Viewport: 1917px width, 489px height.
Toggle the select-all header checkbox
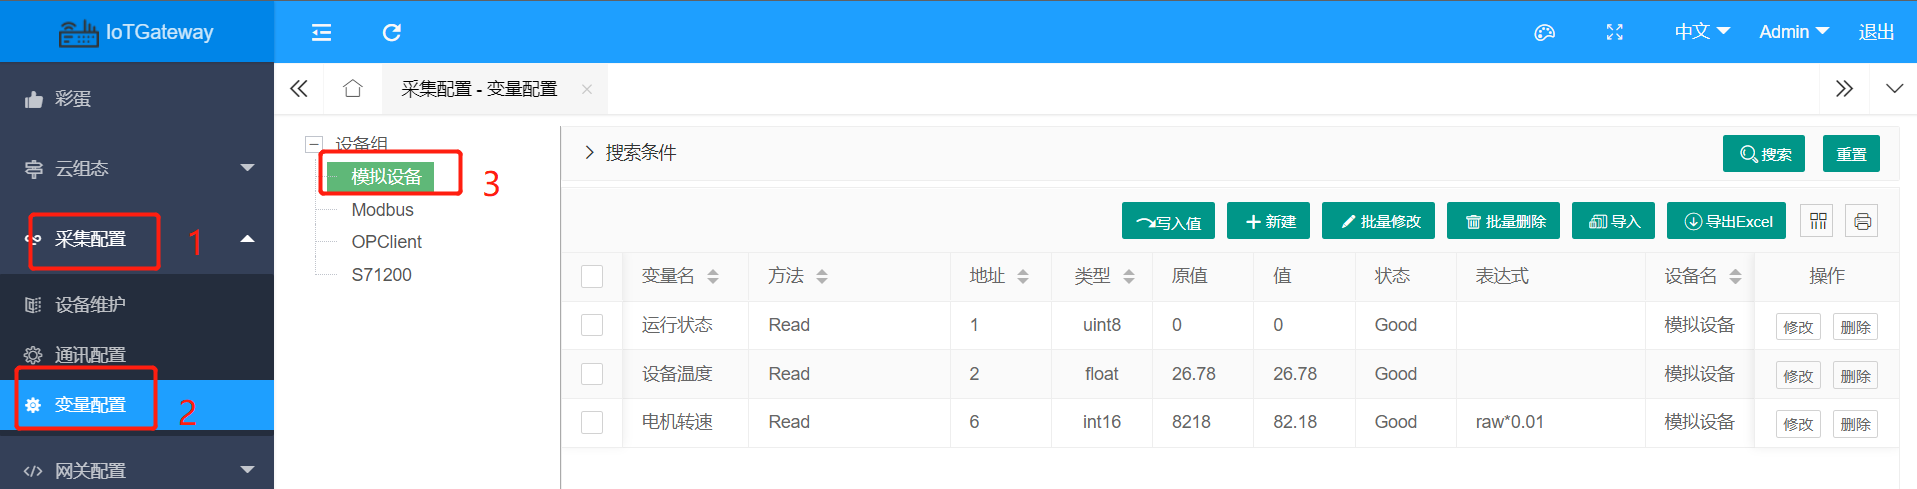coord(592,276)
